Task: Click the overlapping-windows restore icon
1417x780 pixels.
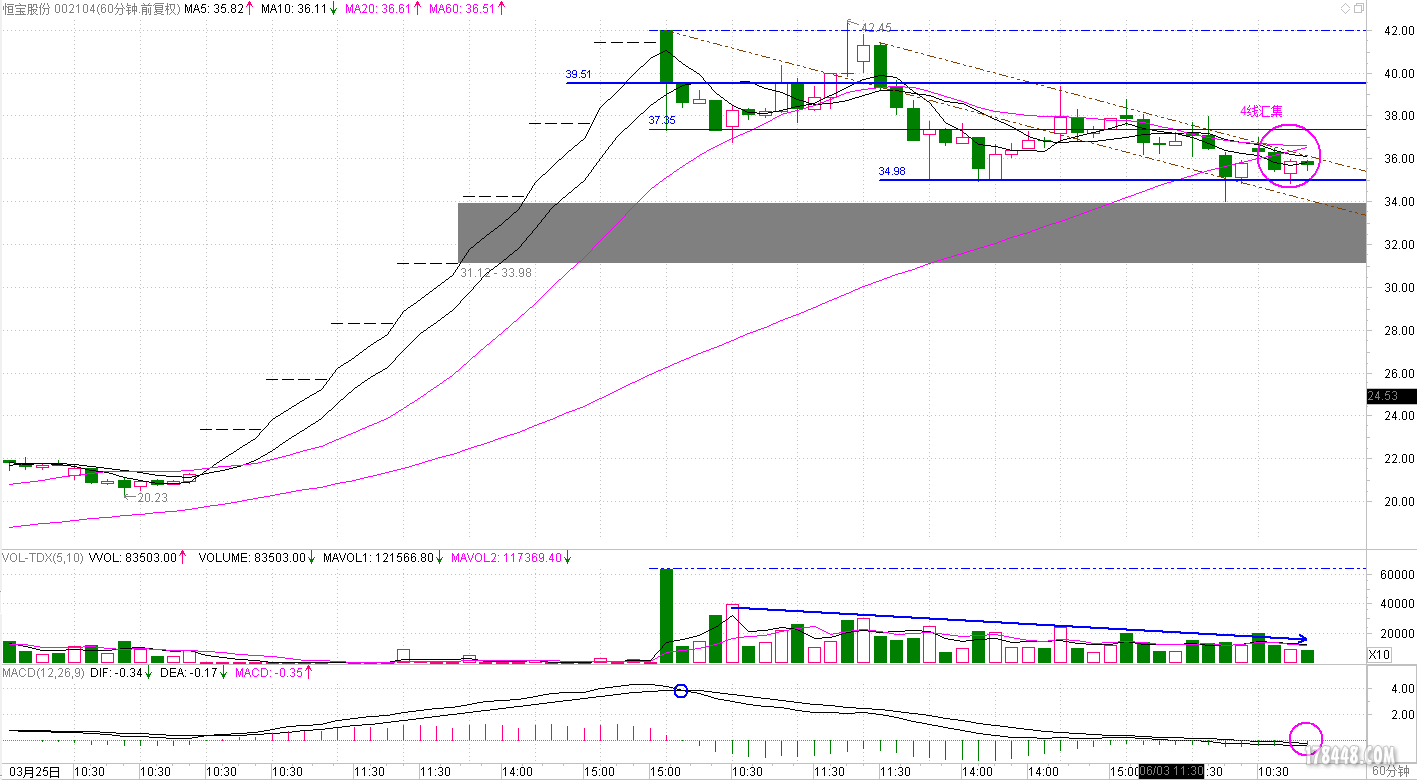Action: (x=1359, y=8)
